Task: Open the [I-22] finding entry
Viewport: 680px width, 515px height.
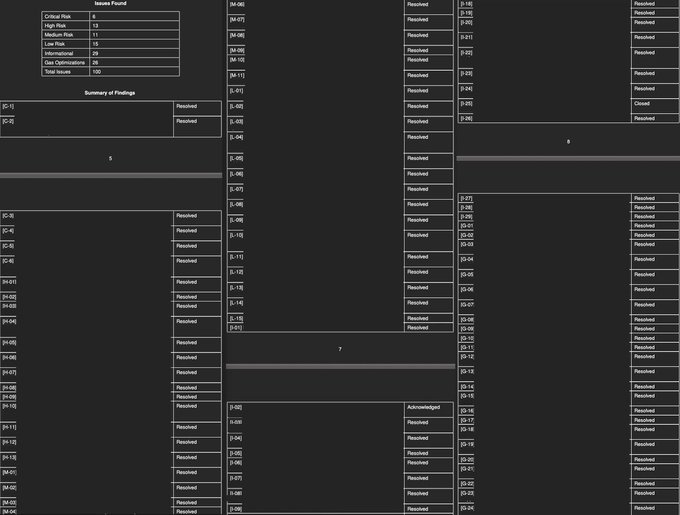Action: [x=466, y=52]
